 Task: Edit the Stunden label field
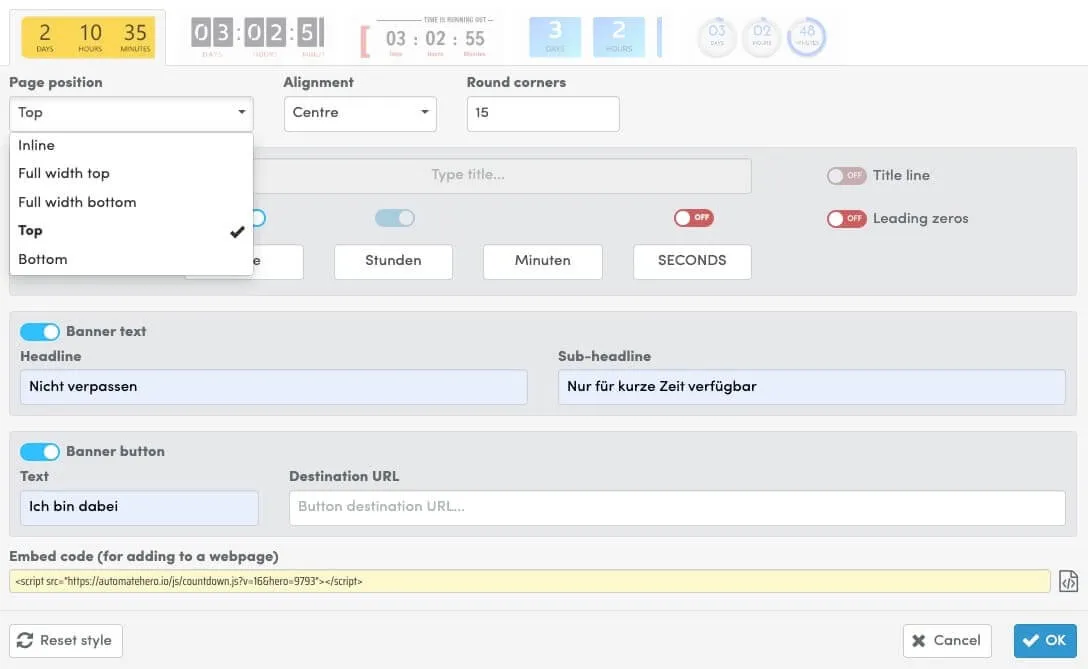click(393, 262)
